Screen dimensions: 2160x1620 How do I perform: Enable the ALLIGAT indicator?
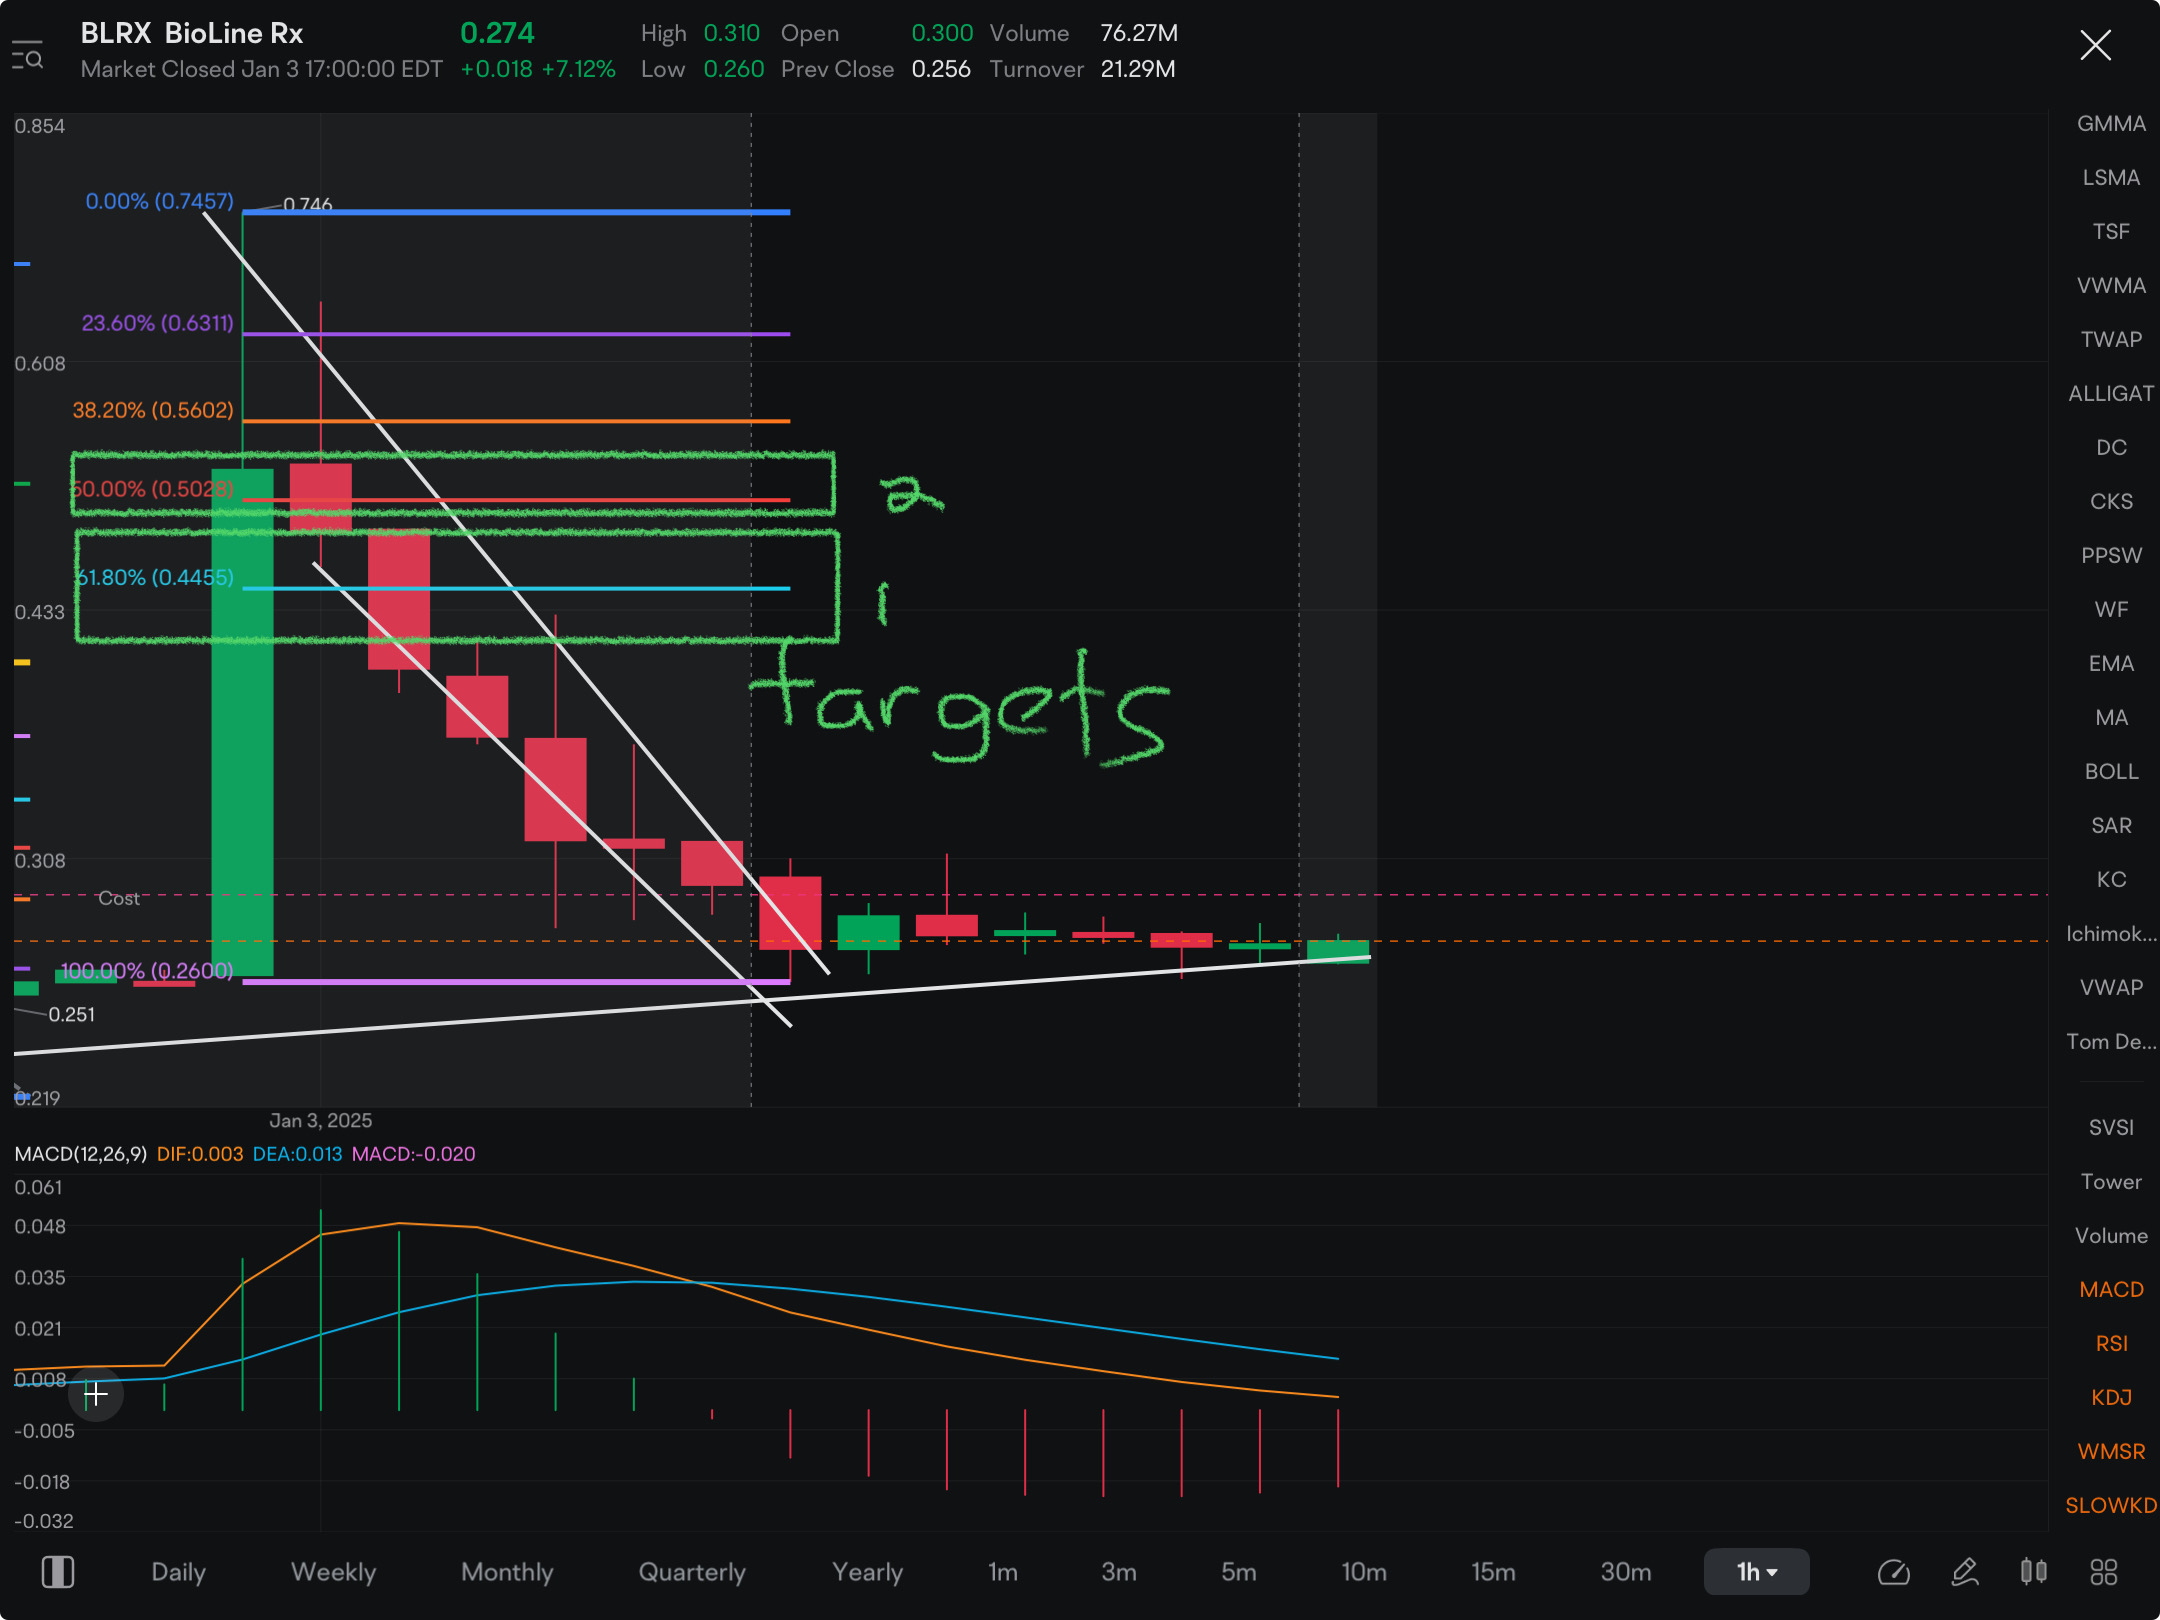2111,394
